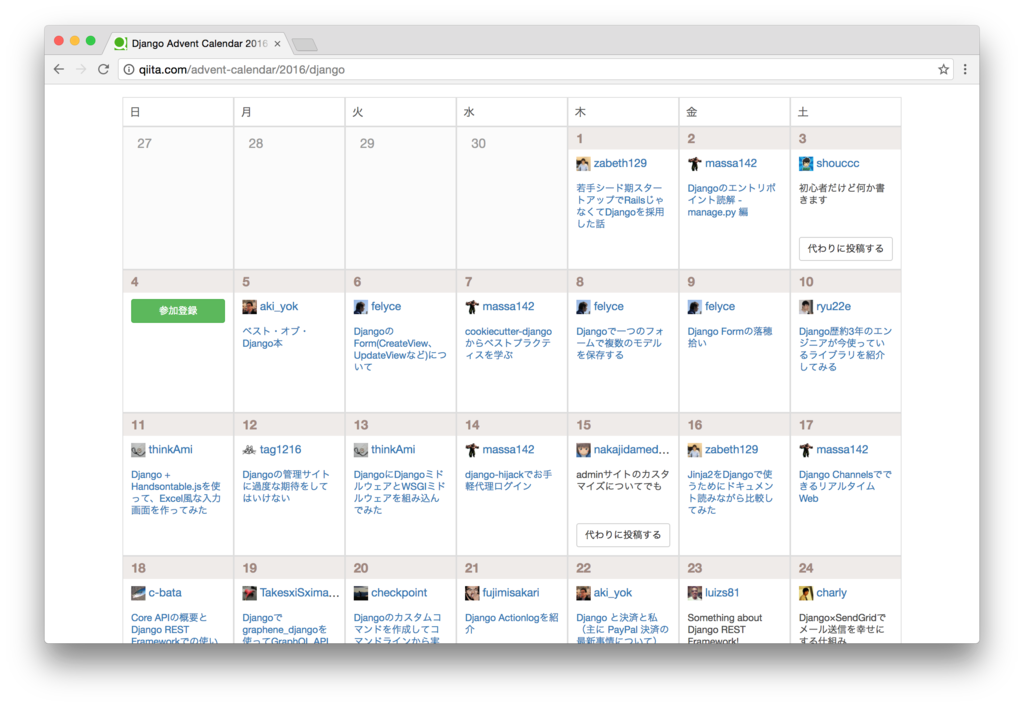Open article cookiecutter-djangoからベストプラクティスを学ぶ
This screenshot has width=1024, height=707.
coord(508,343)
